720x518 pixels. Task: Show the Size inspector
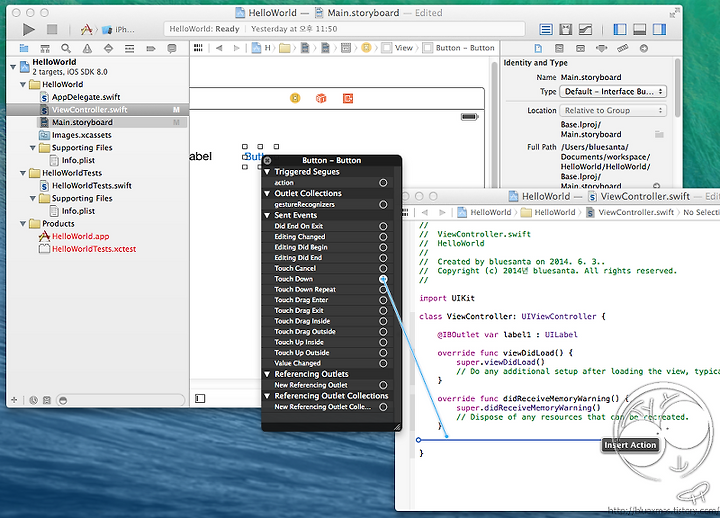(x=623, y=48)
